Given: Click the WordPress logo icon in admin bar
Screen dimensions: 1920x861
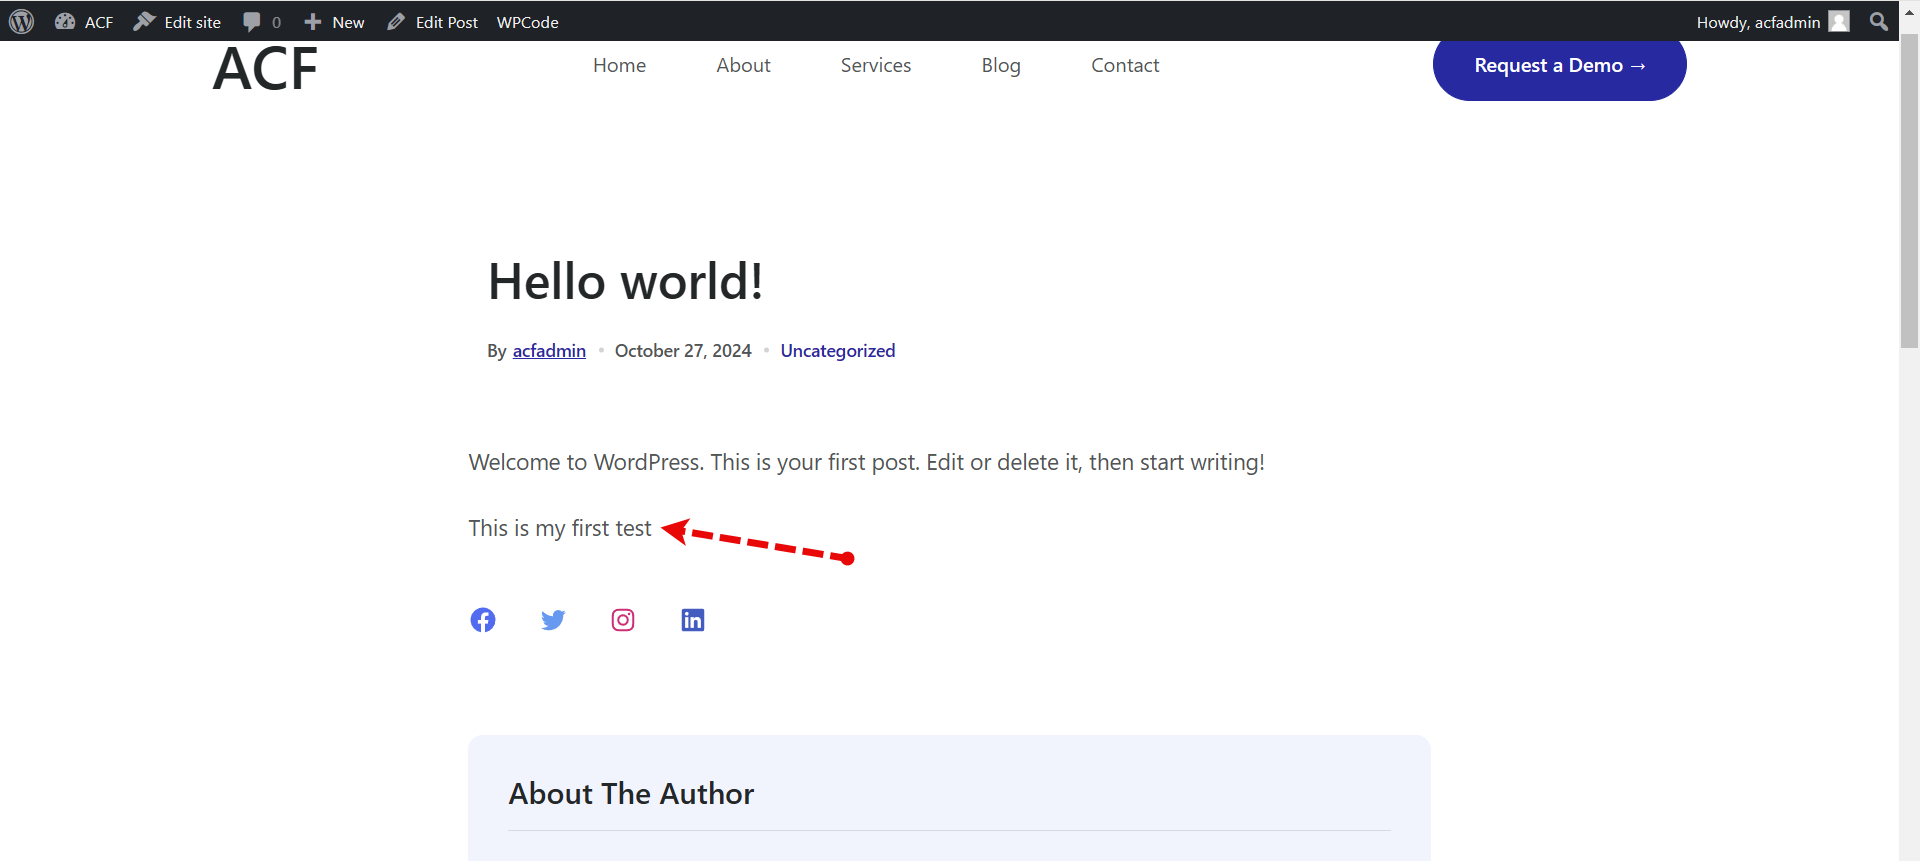Looking at the screenshot, I should pyautogui.click(x=22, y=21).
